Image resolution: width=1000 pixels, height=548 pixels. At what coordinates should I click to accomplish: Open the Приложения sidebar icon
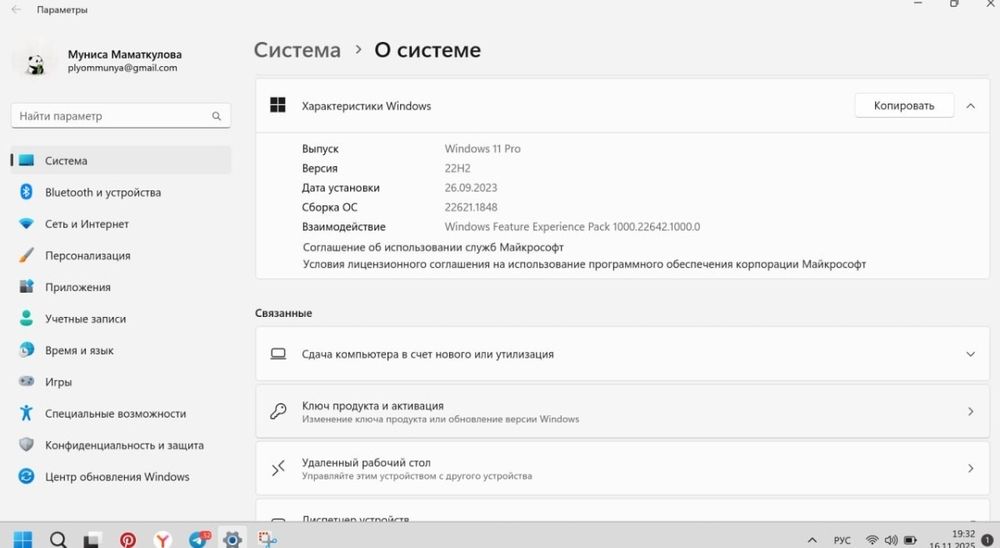coord(26,286)
